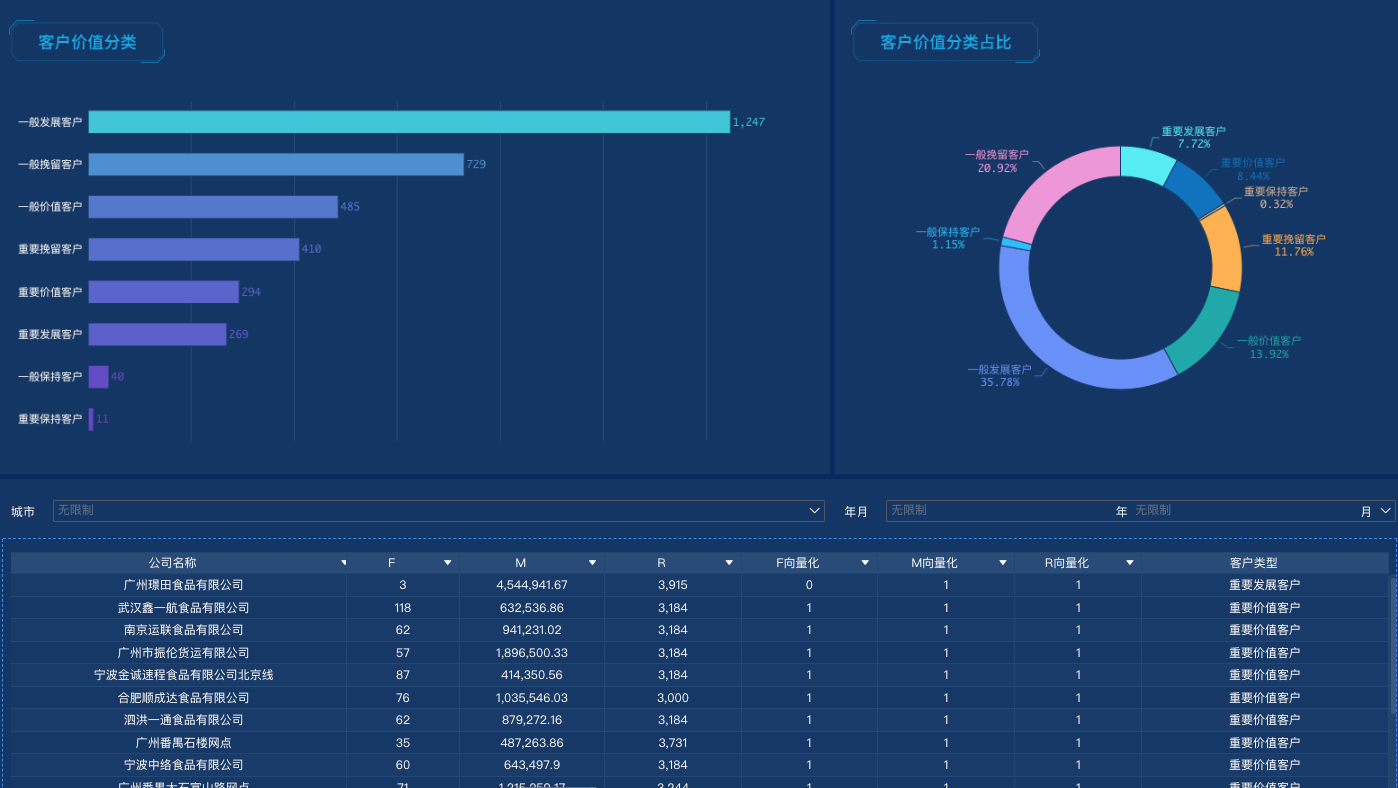Select the 广州璟田食品有限公司 cell
This screenshot has height=788, width=1398.
coord(183,585)
